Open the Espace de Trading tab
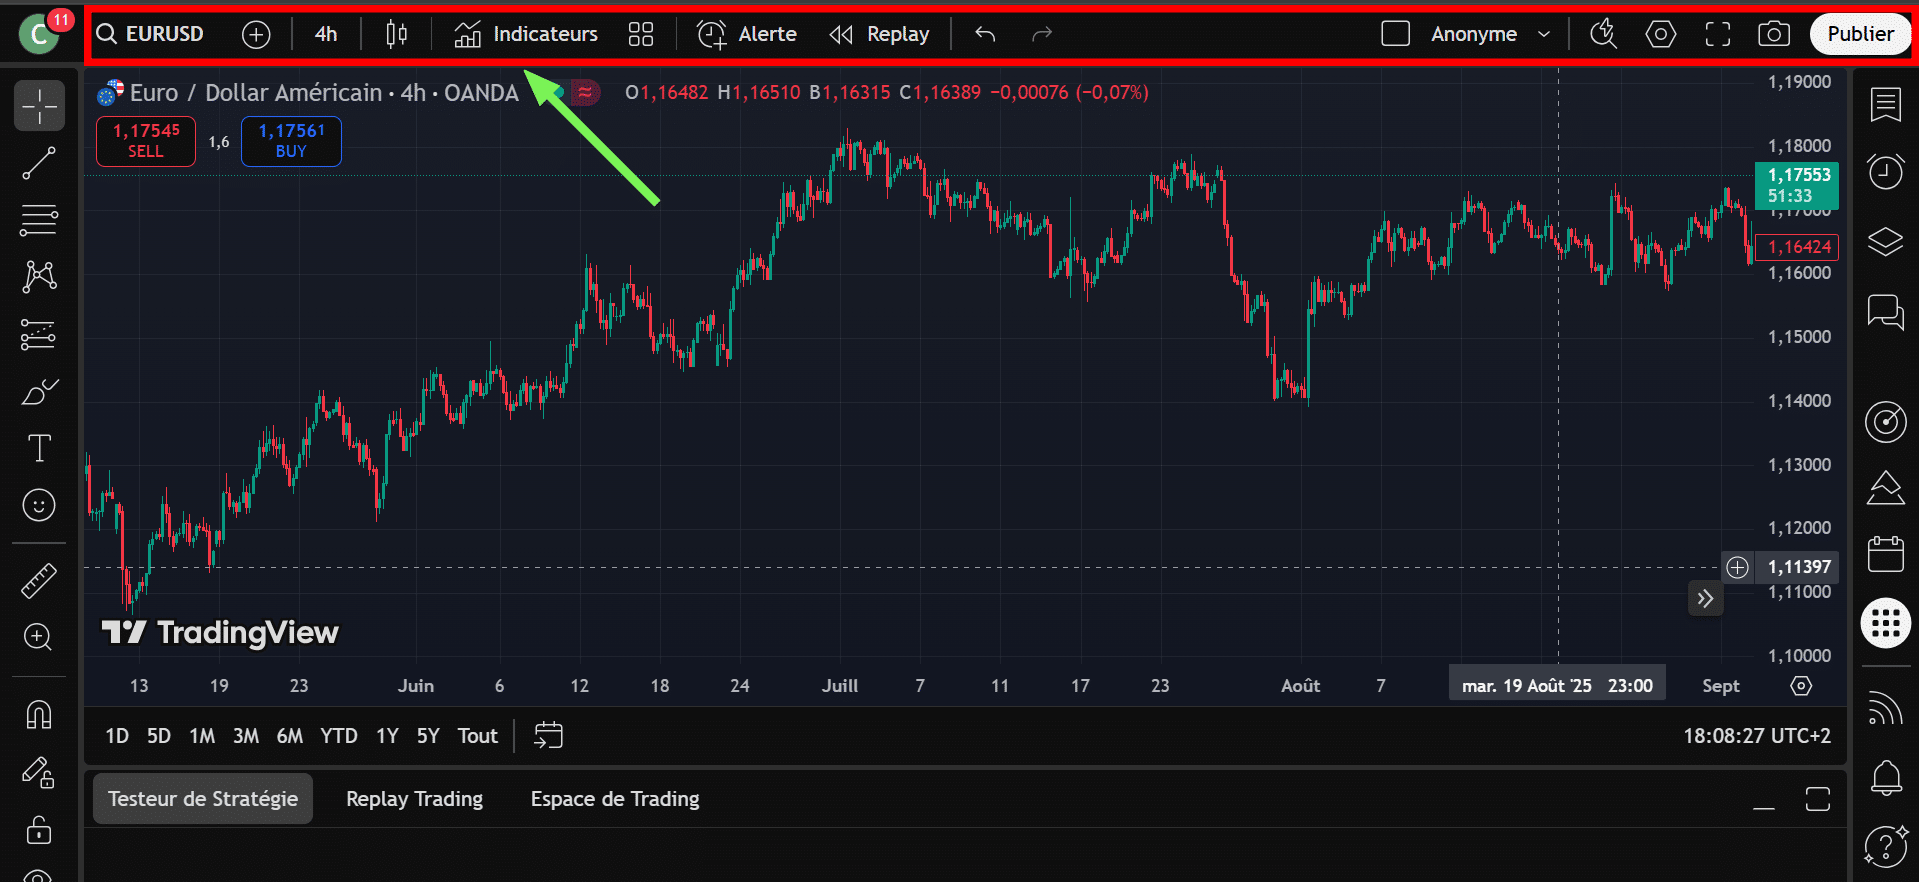 pyautogui.click(x=614, y=799)
